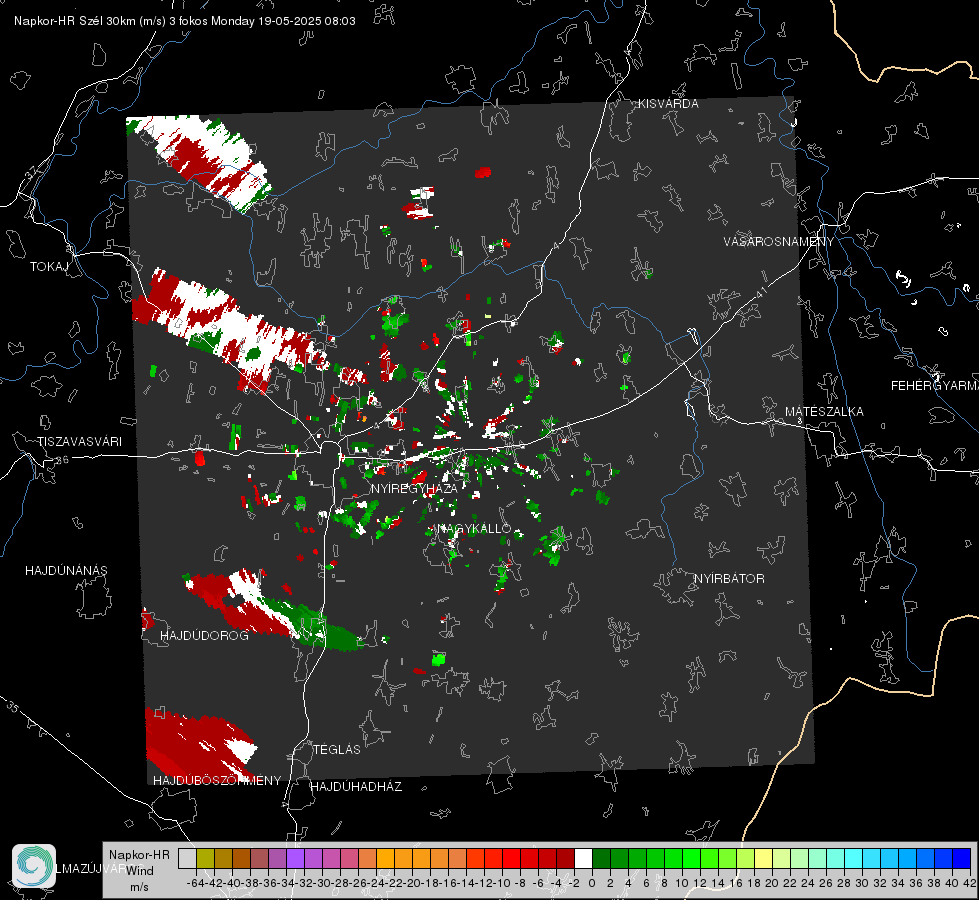Click road number 41 near Vásárosnamény
979x900 pixels.
tap(761, 292)
